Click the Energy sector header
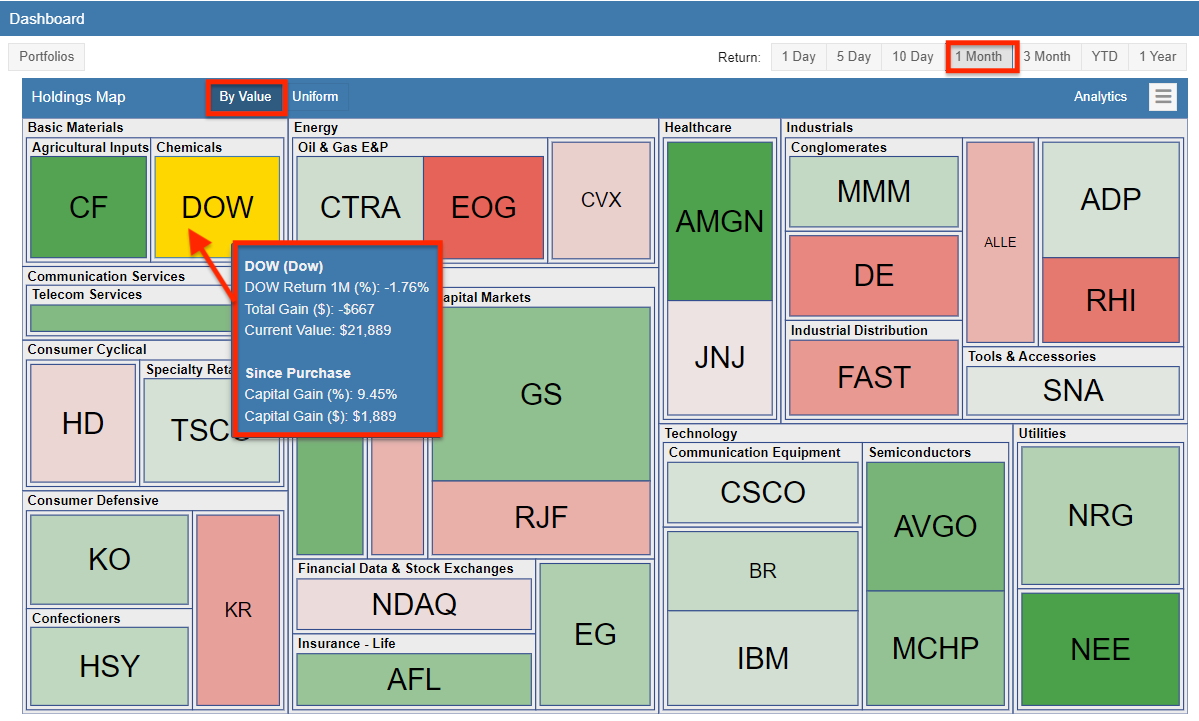The width and height of the screenshot is (1199, 721). click(x=316, y=128)
